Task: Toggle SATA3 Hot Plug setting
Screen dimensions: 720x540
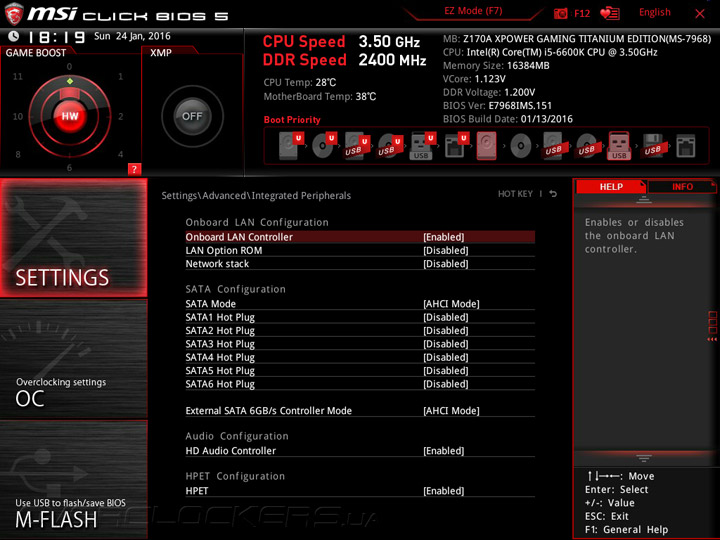Action: (x=360, y=344)
